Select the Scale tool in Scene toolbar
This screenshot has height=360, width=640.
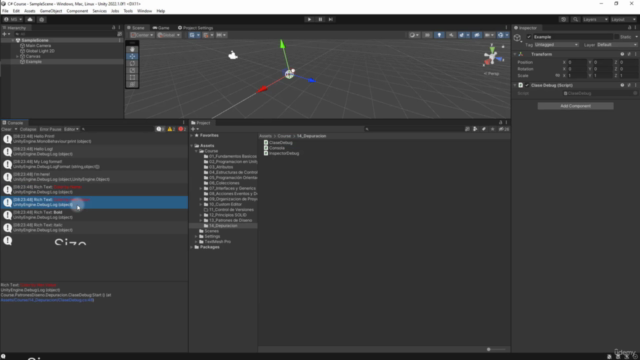tap(132, 70)
